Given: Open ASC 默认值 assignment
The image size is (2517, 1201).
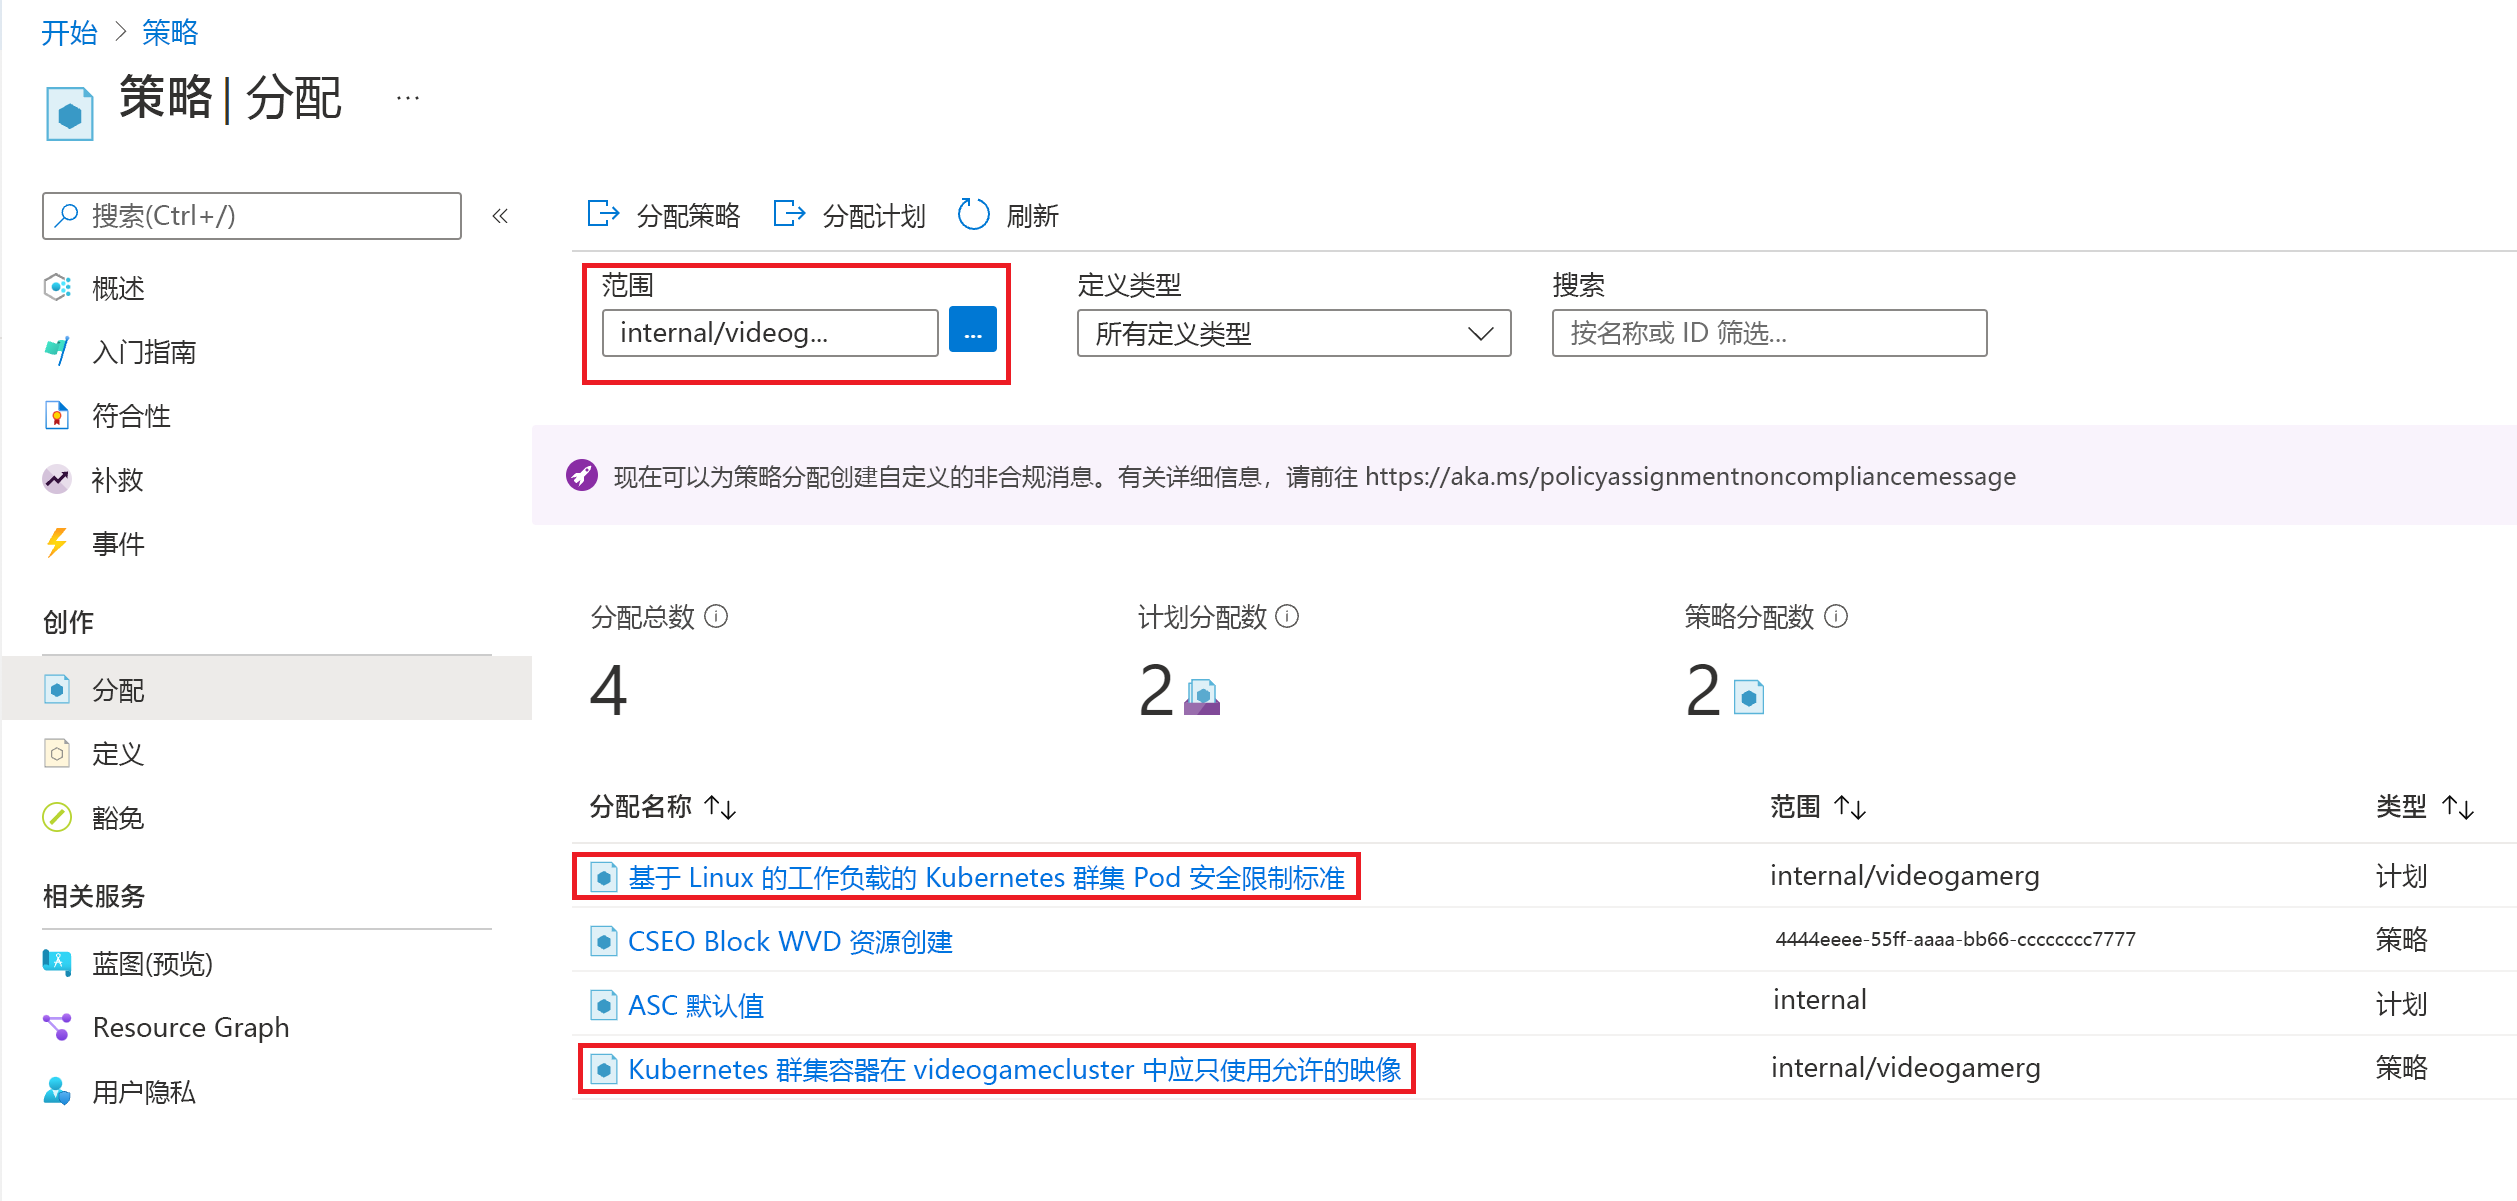Looking at the screenshot, I should (x=696, y=1005).
